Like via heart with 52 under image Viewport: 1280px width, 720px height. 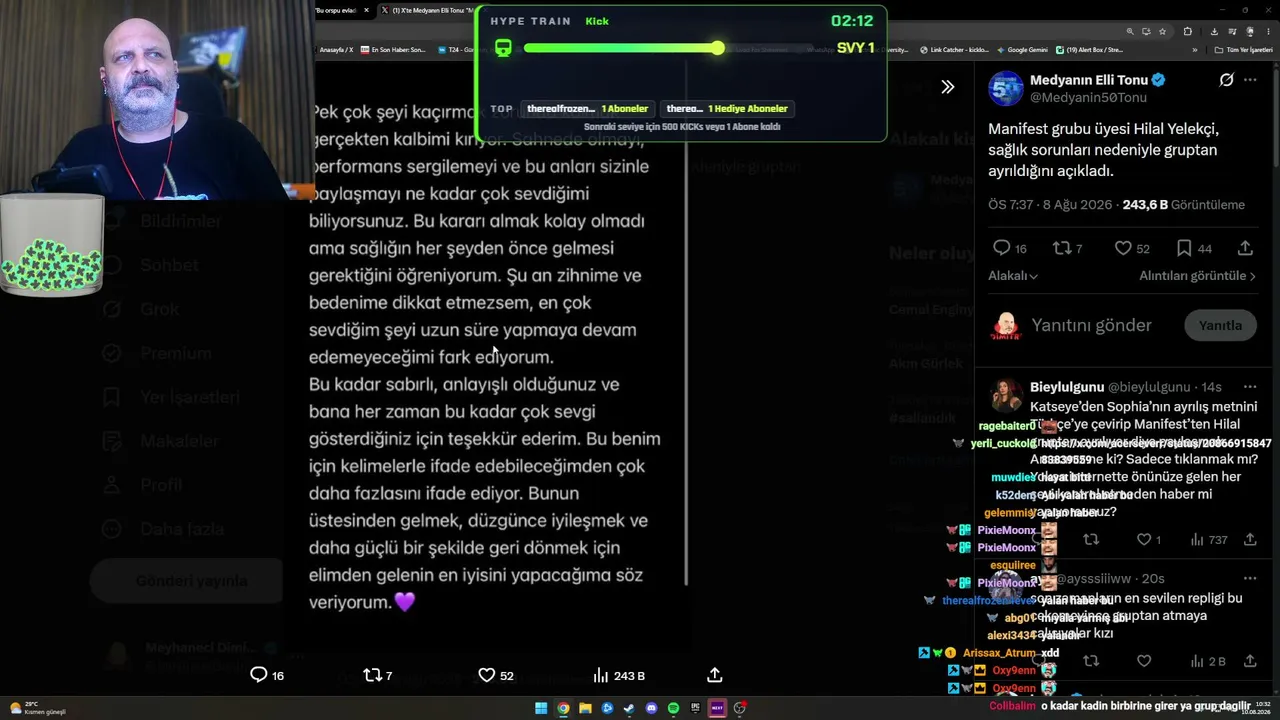pos(496,675)
